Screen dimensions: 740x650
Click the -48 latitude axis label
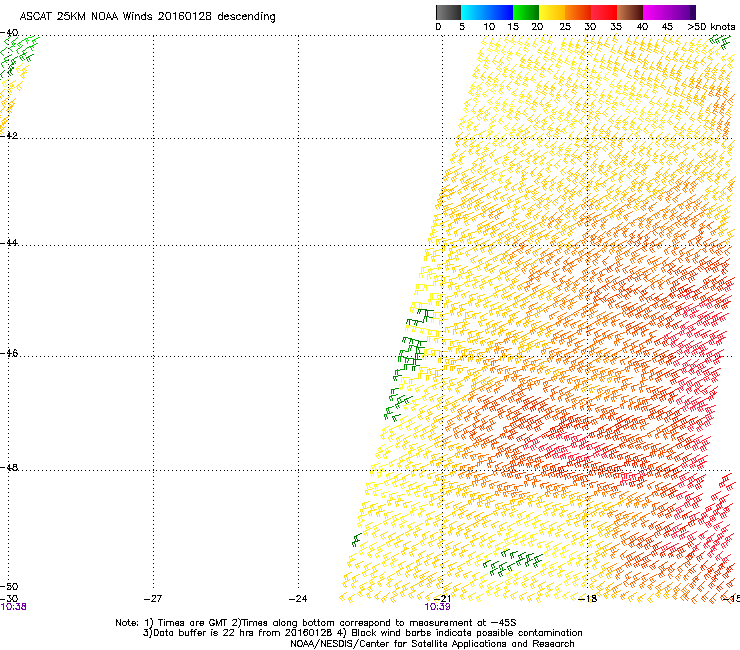[9, 467]
